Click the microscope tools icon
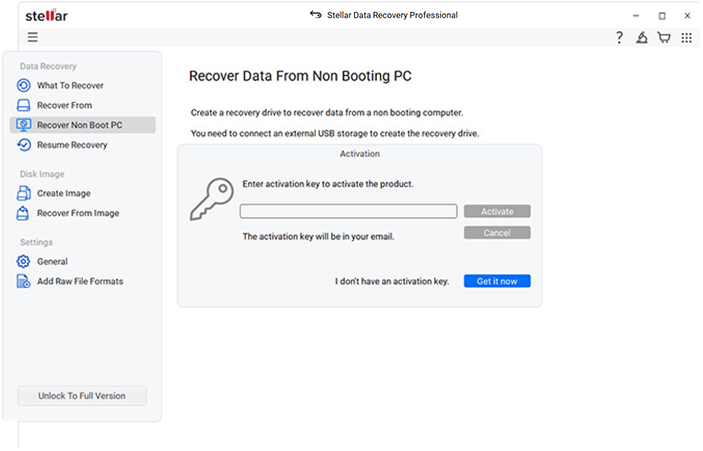Image resolution: width=703 pixels, height=451 pixels. [x=642, y=38]
